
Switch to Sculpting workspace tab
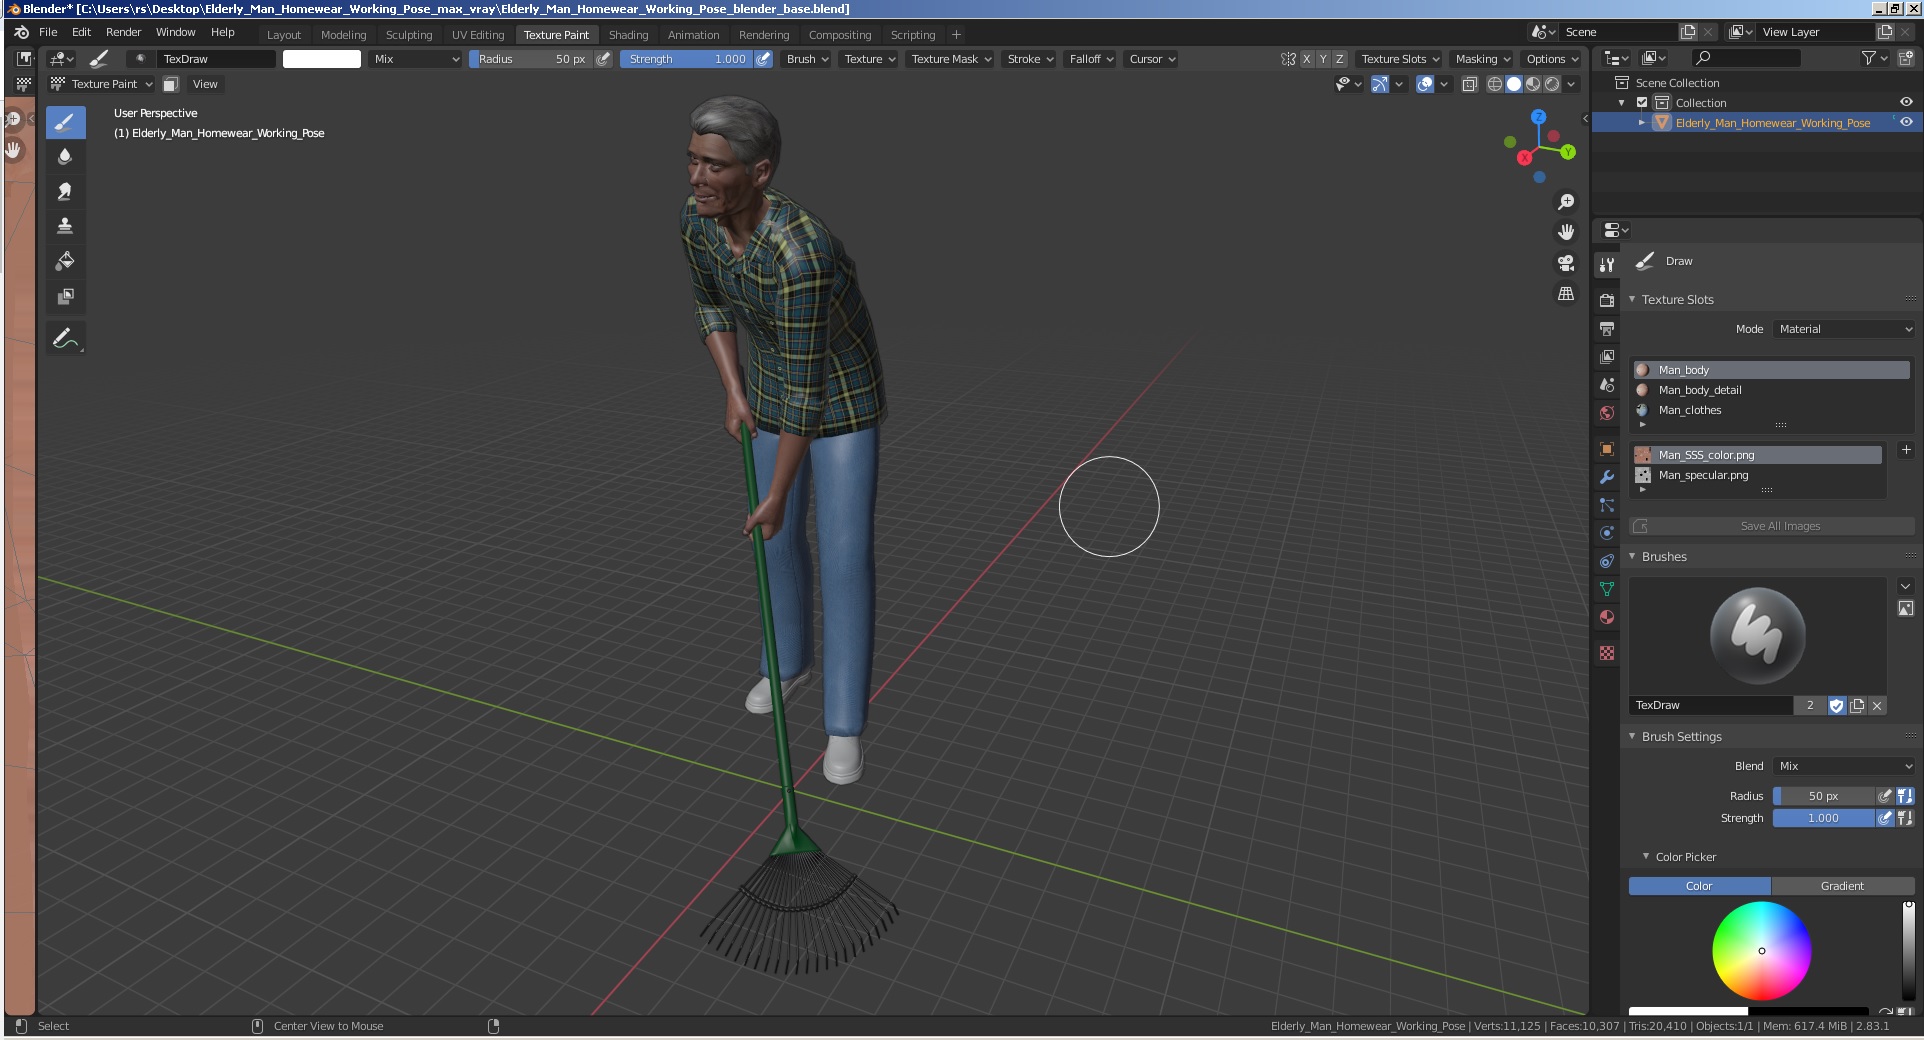[409, 35]
